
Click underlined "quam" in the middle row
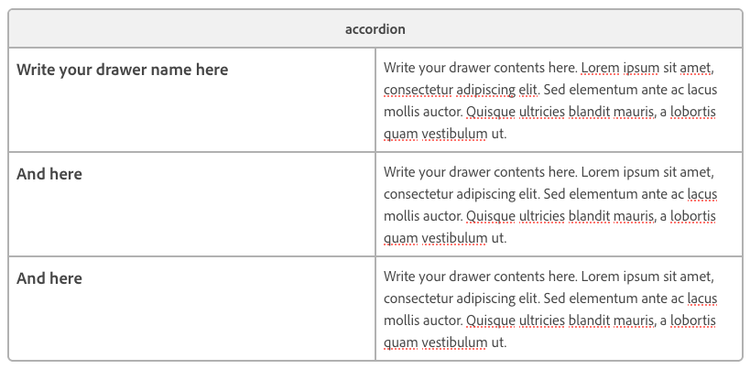coord(401,239)
